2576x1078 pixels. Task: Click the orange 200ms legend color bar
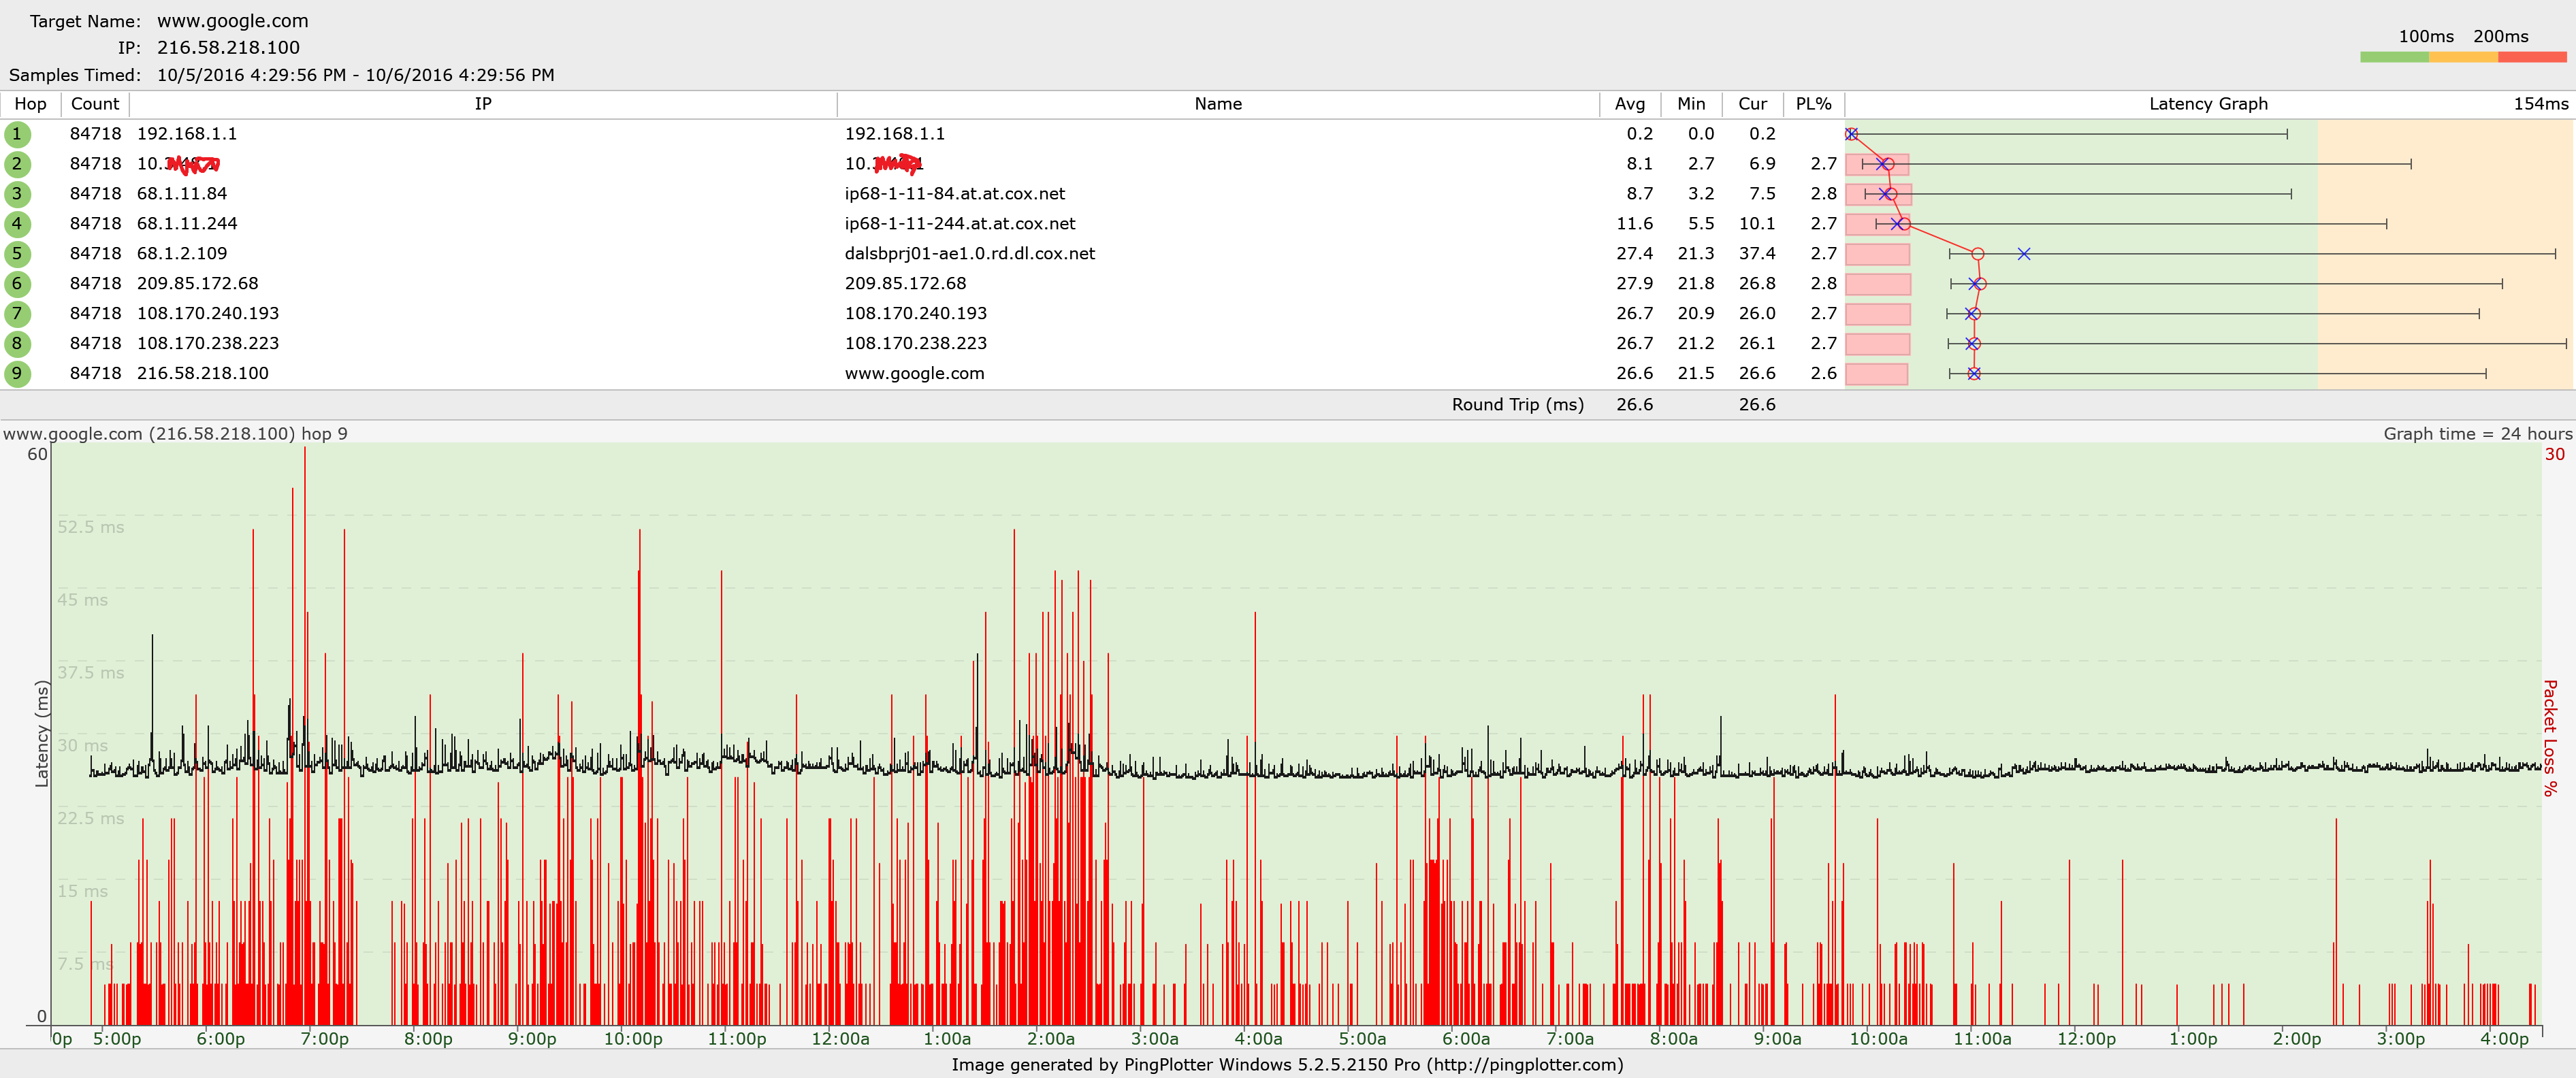click(x=2463, y=57)
